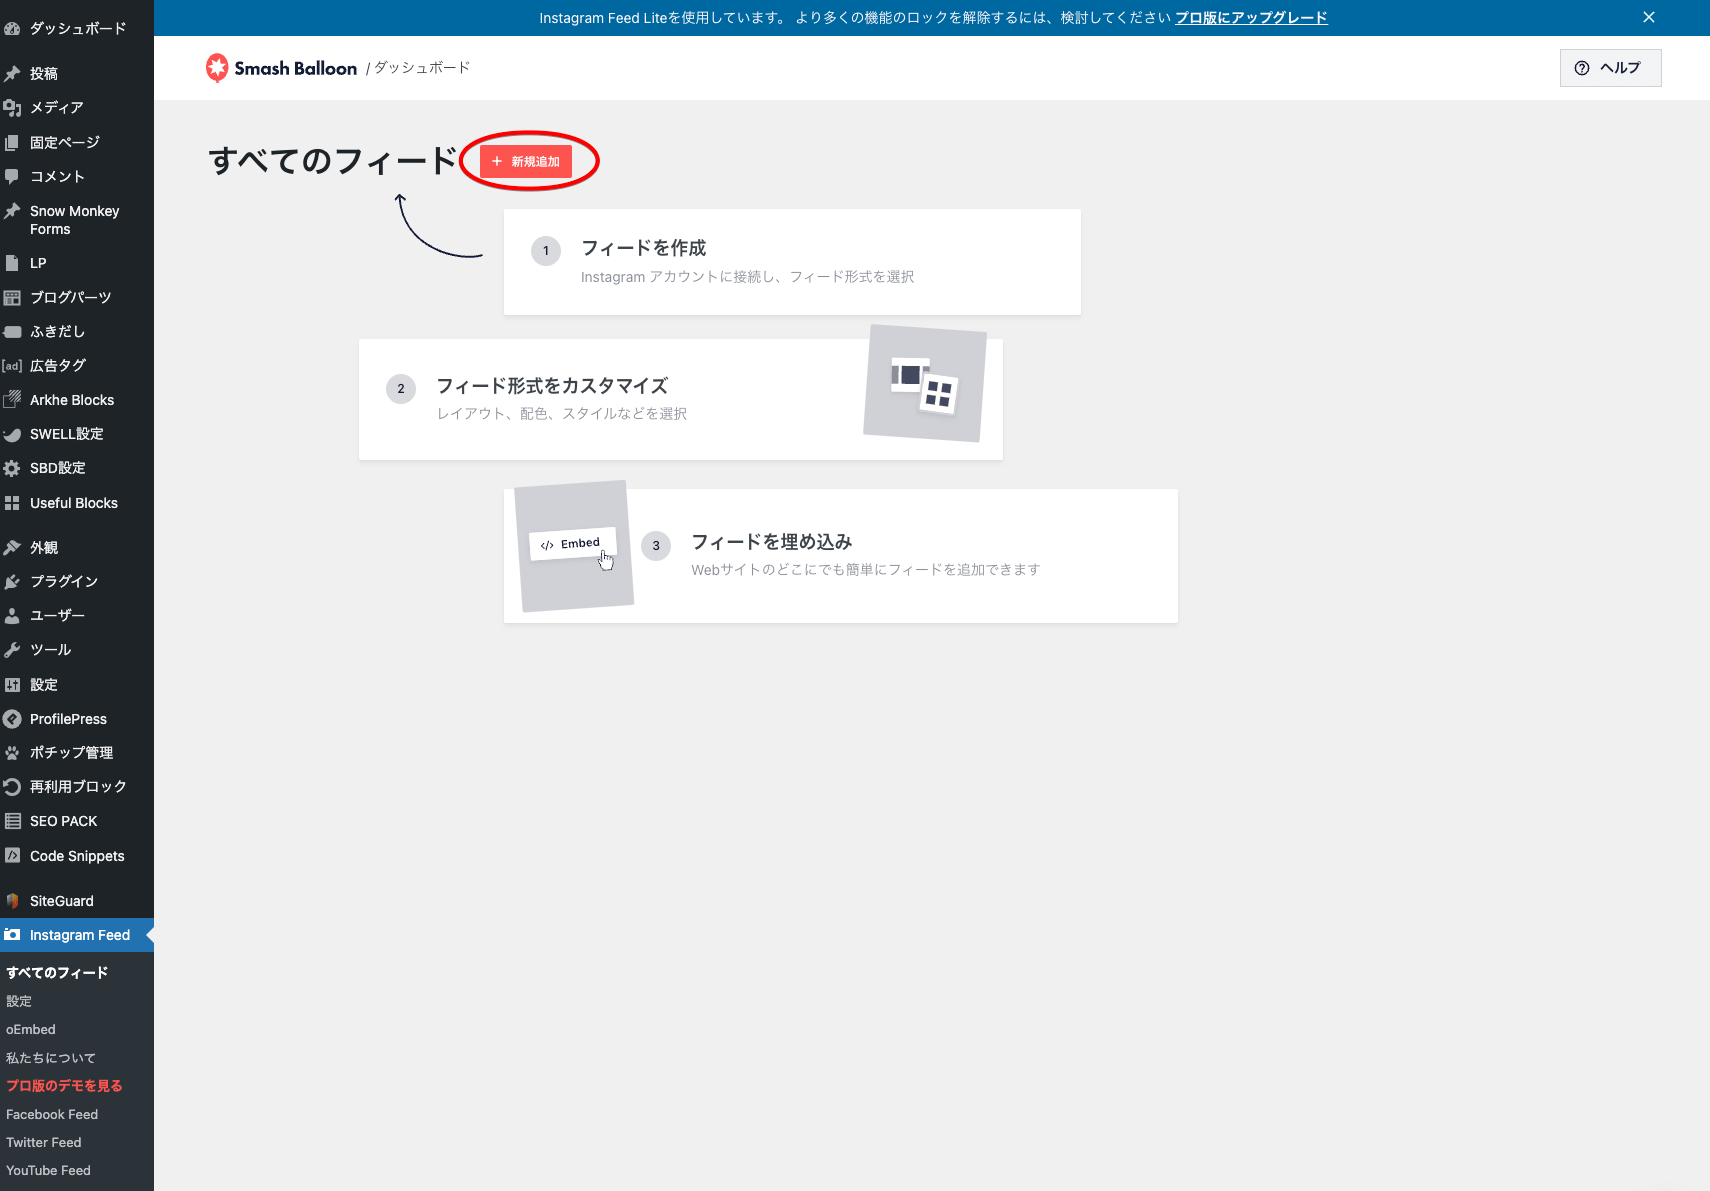Open the Twitter Feed submenu item
This screenshot has width=1710, height=1191.
click(44, 1142)
